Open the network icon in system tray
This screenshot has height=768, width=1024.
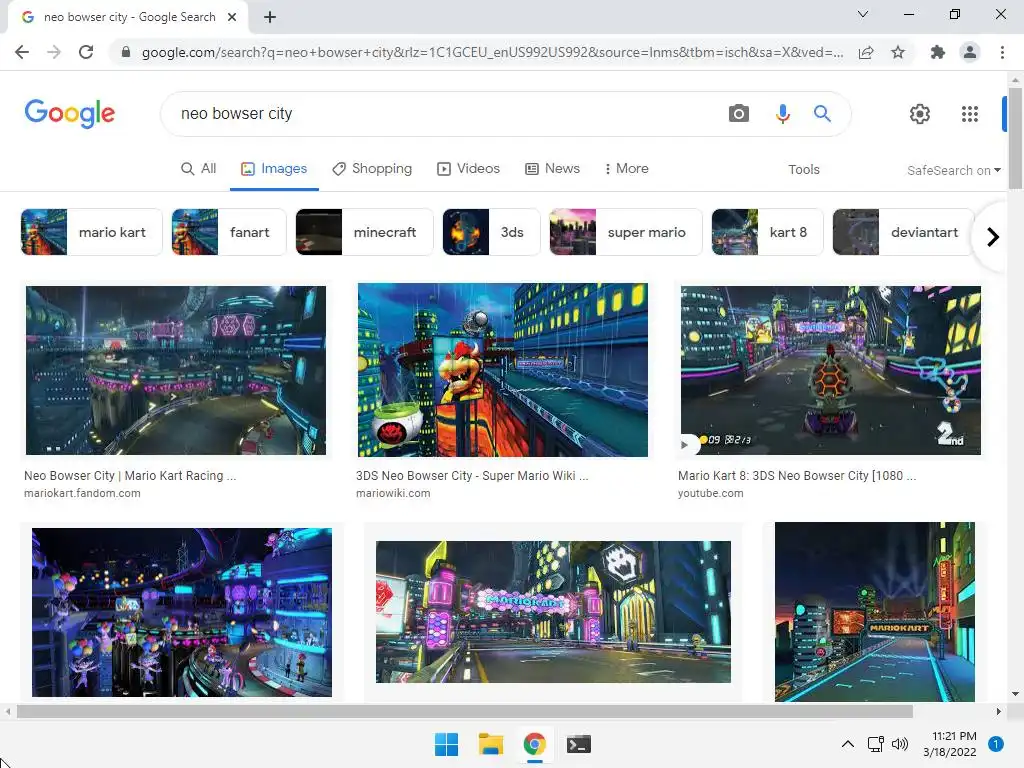tap(875, 744)
